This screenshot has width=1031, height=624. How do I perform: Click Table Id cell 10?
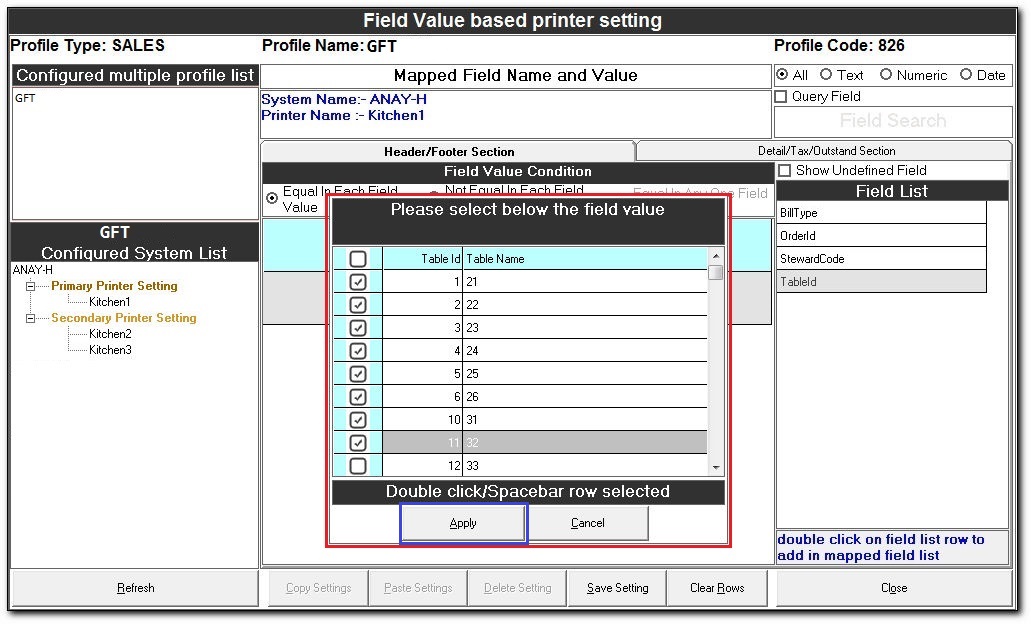(x=422, y=420)
